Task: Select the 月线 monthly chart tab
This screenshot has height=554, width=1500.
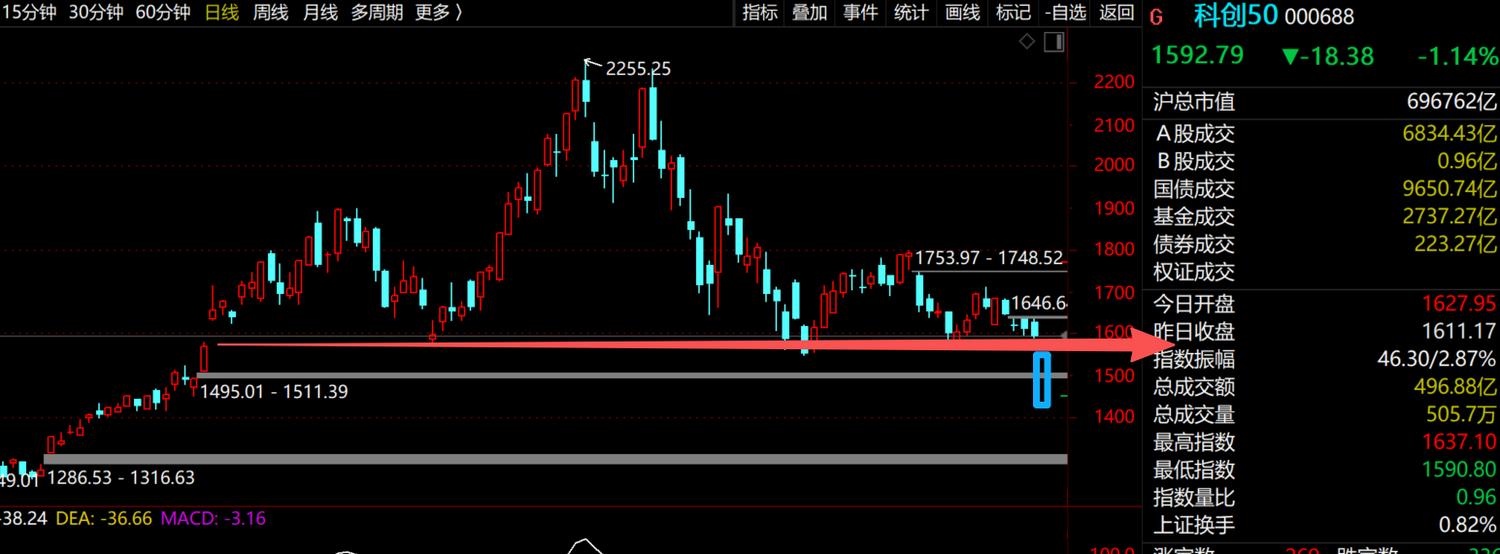Action: pos(320,12)
